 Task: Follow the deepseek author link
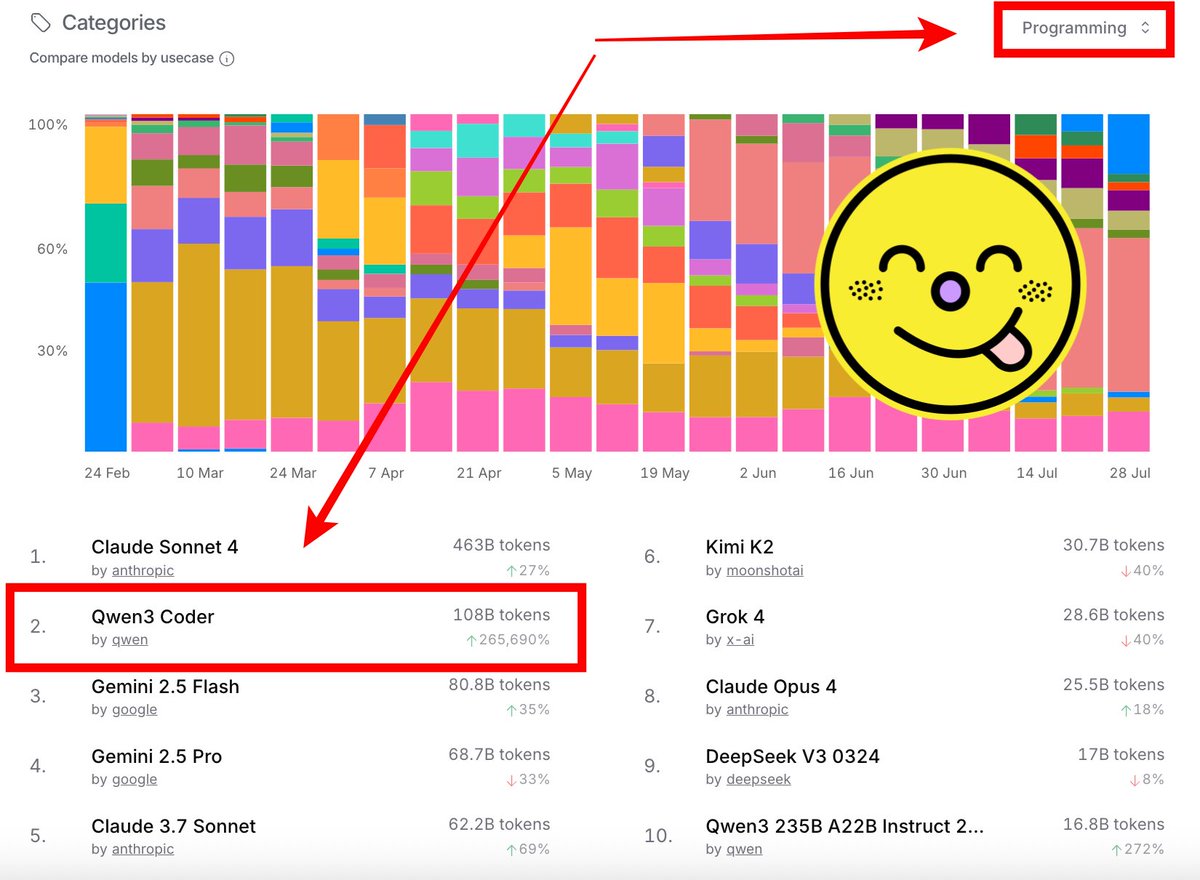pyautogui.click(x=758, y=780)
